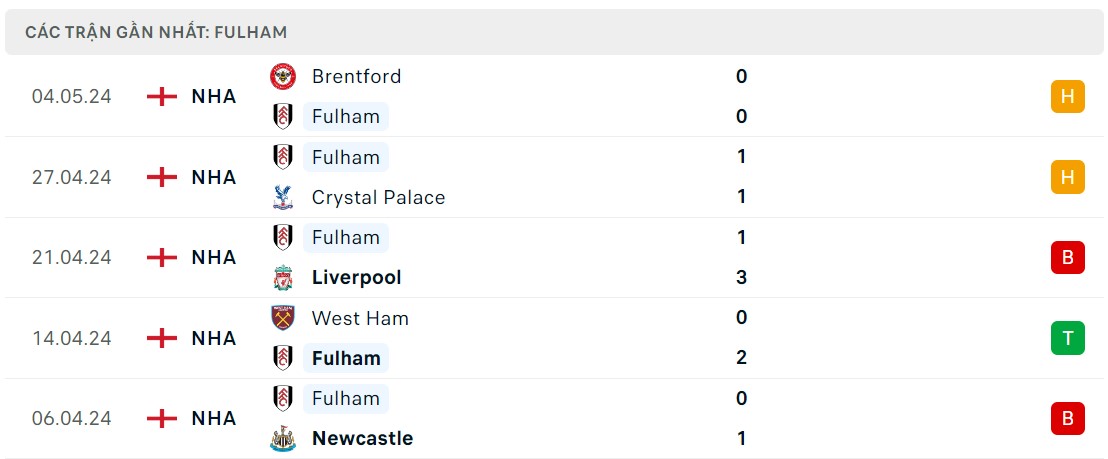Click the England flag on 04.05.24 row
The width and height of the screenshot is (1108, 459).
pos(162,97)
